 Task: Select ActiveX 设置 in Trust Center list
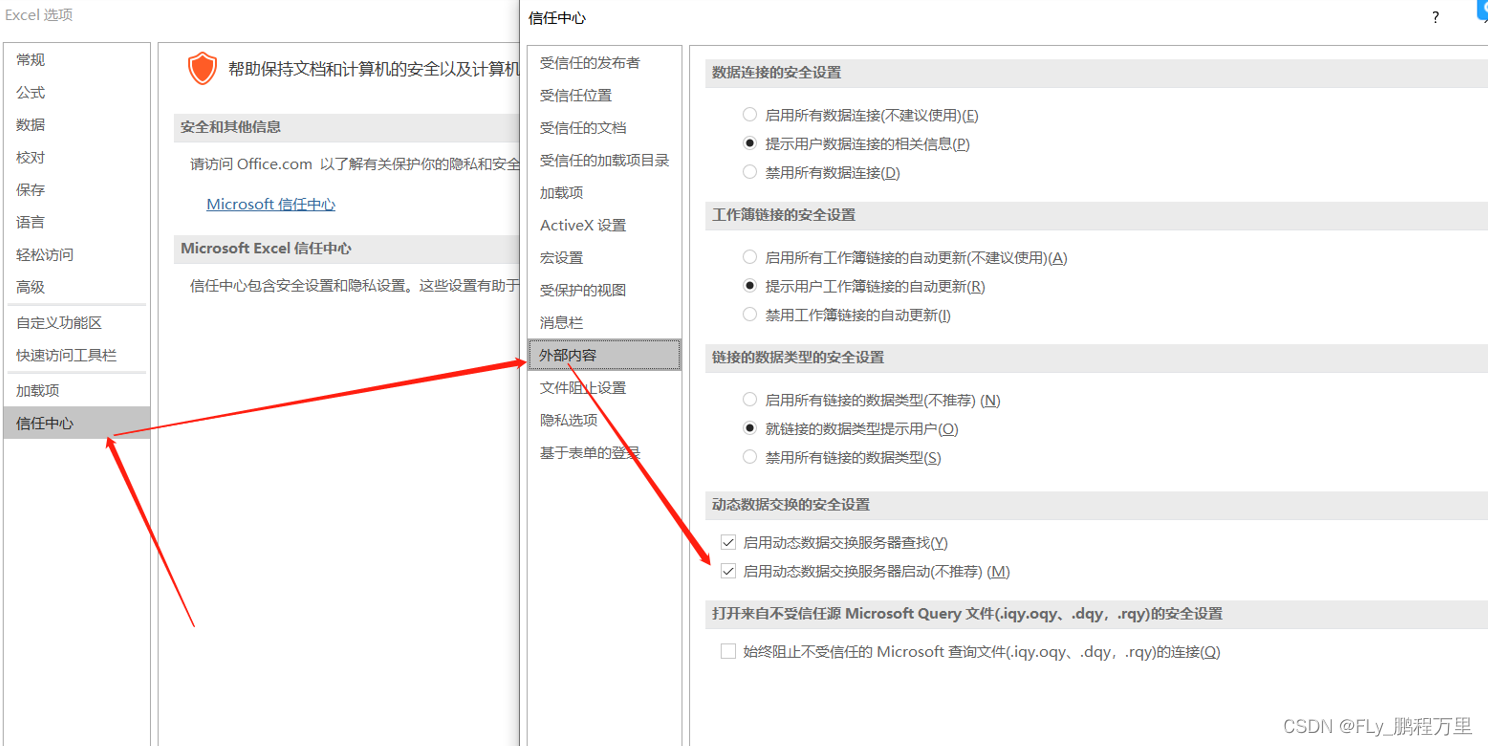click(605, 225)
